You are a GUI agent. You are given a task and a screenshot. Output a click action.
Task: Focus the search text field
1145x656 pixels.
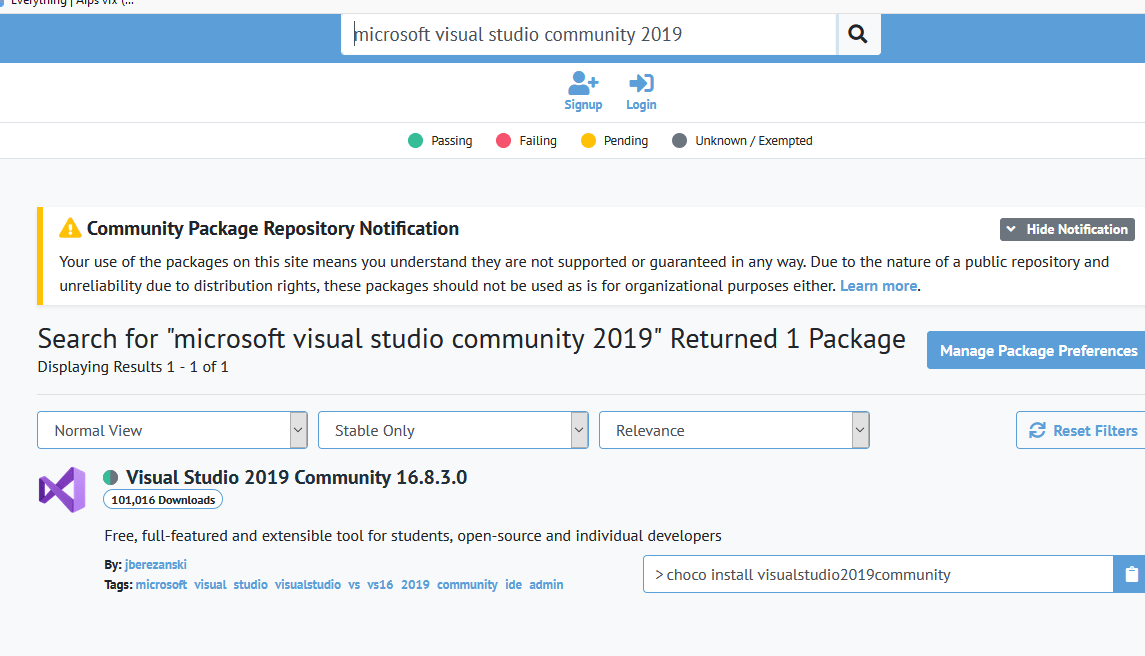point(590,35)
